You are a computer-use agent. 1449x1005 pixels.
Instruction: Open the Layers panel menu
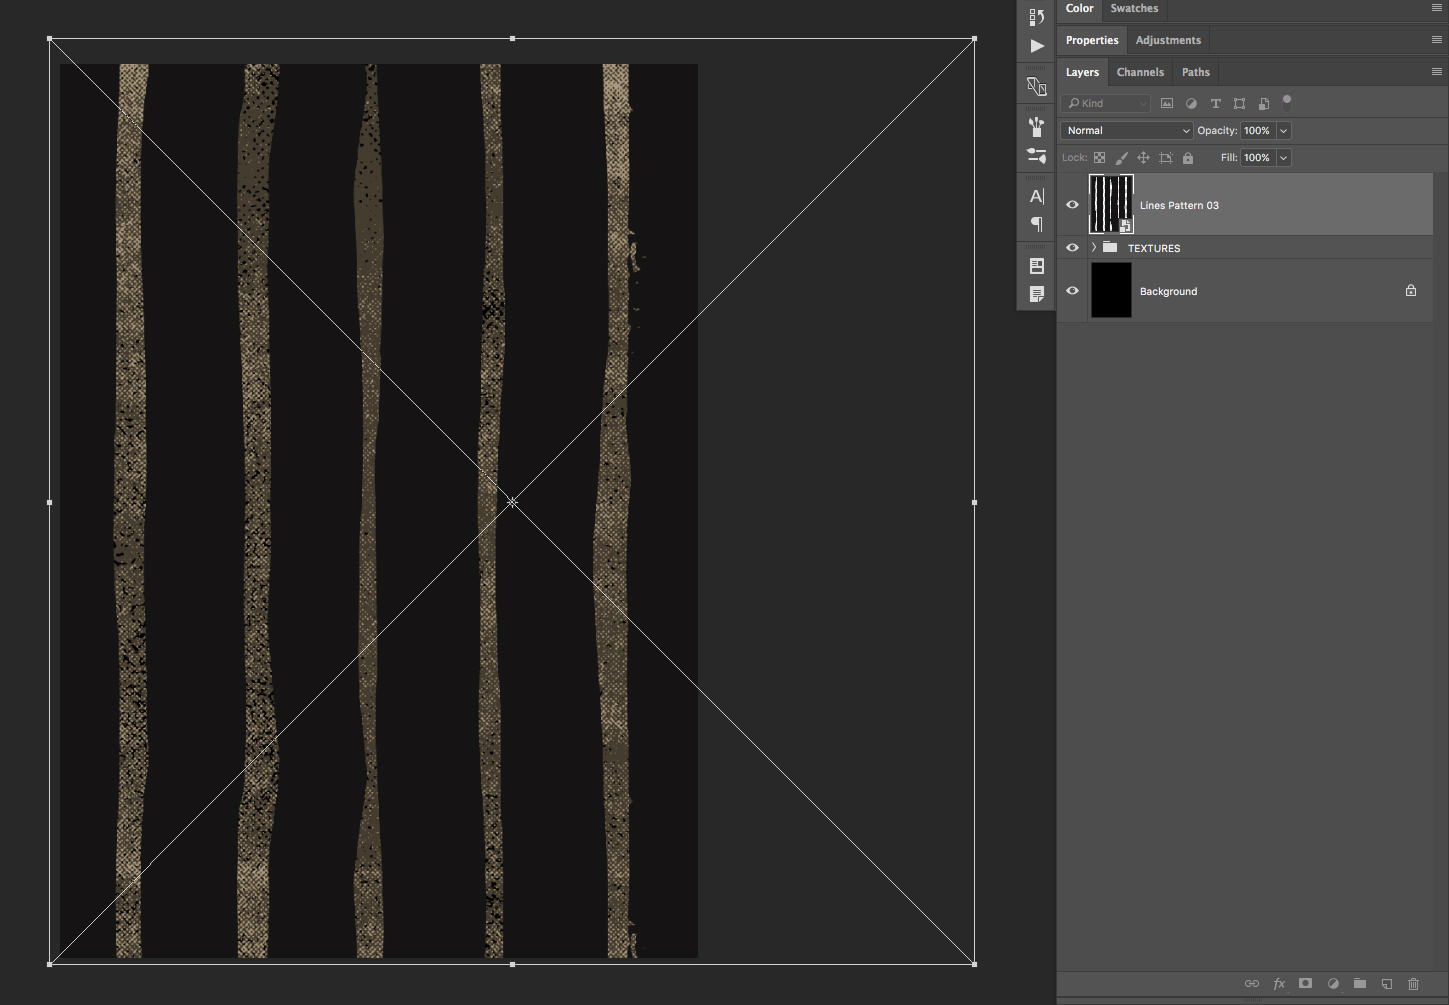pos(1437,72)
